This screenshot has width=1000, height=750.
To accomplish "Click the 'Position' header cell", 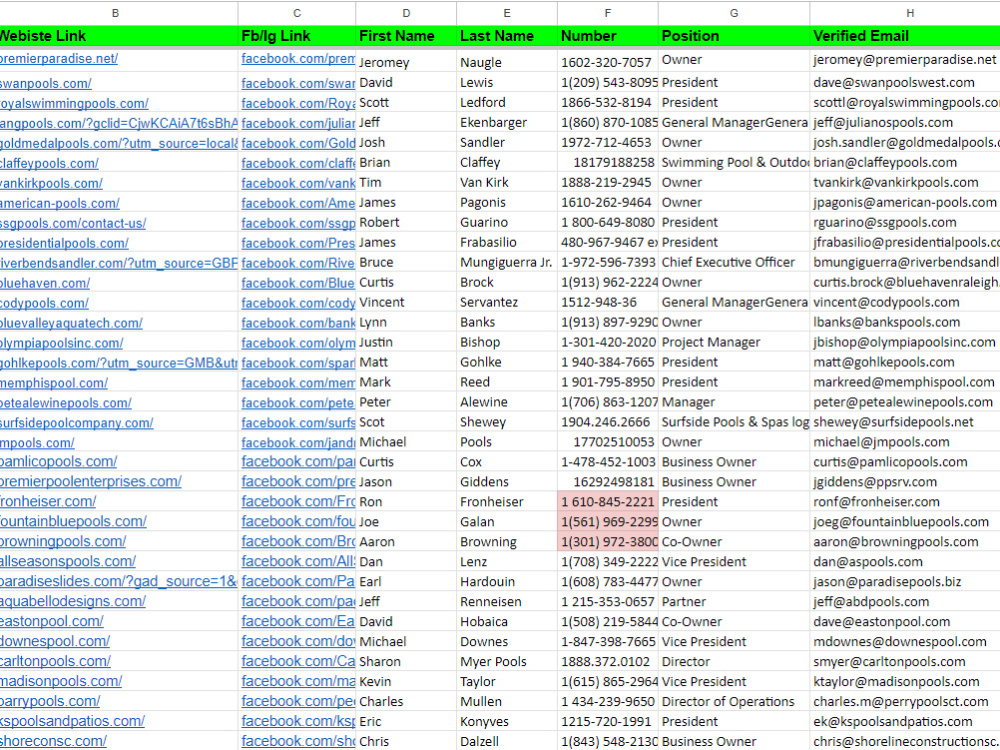I will click(x=734, y=36).
